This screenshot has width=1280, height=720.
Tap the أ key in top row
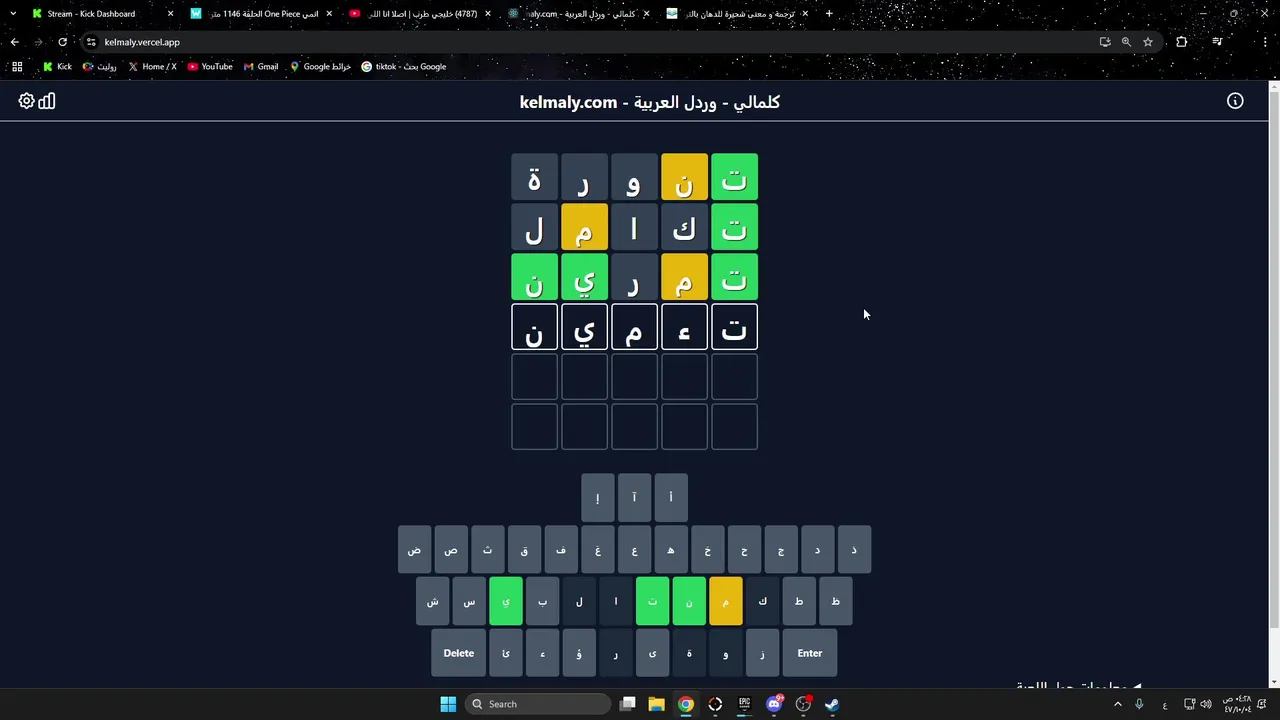[671, 497]
